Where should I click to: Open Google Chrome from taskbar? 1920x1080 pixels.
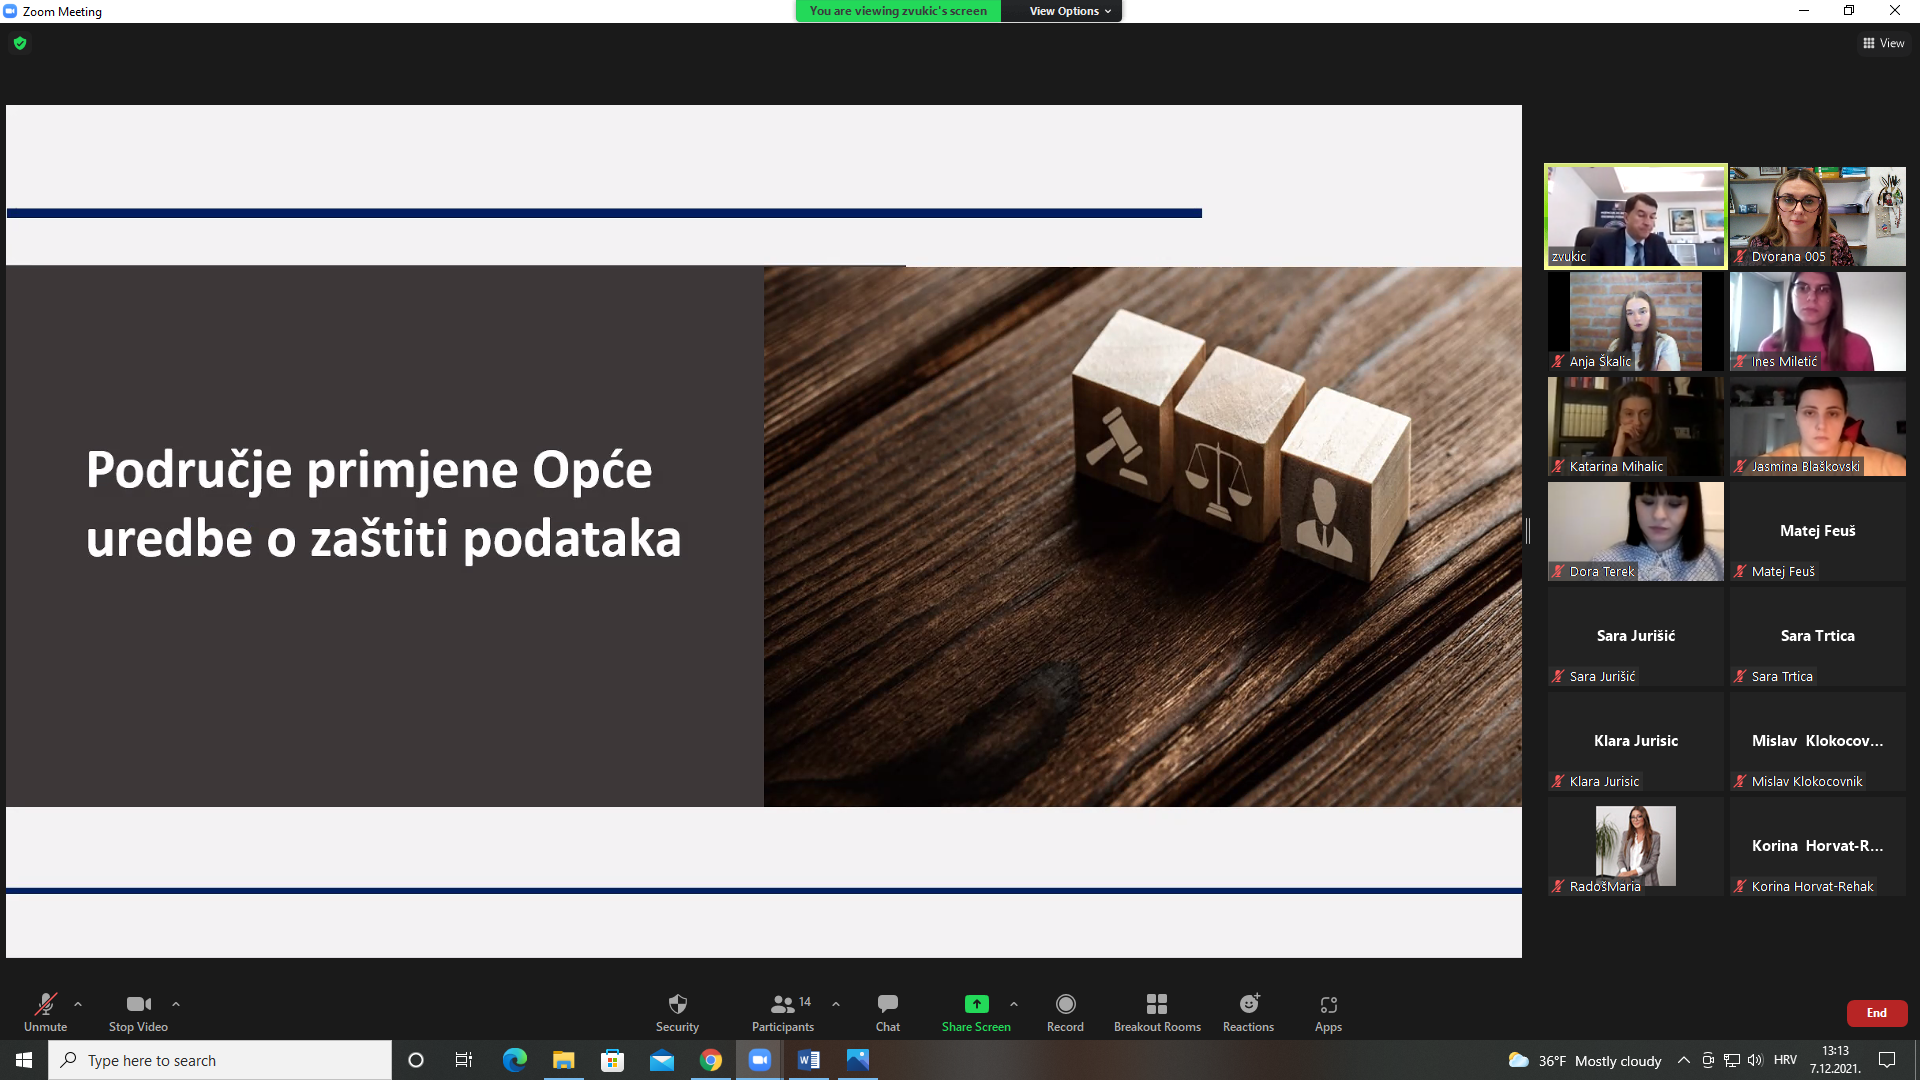[x=711, y=1060]
